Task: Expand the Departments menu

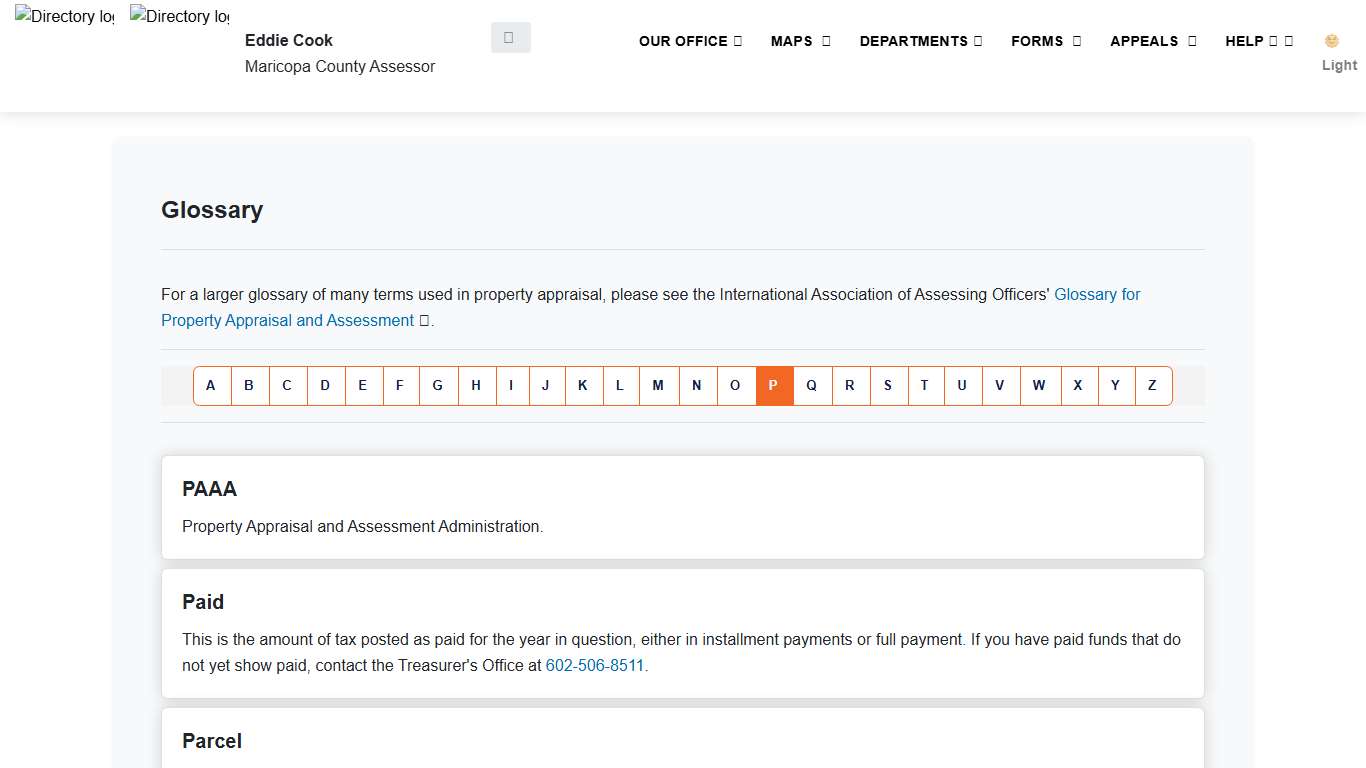Action: (920, 41)
